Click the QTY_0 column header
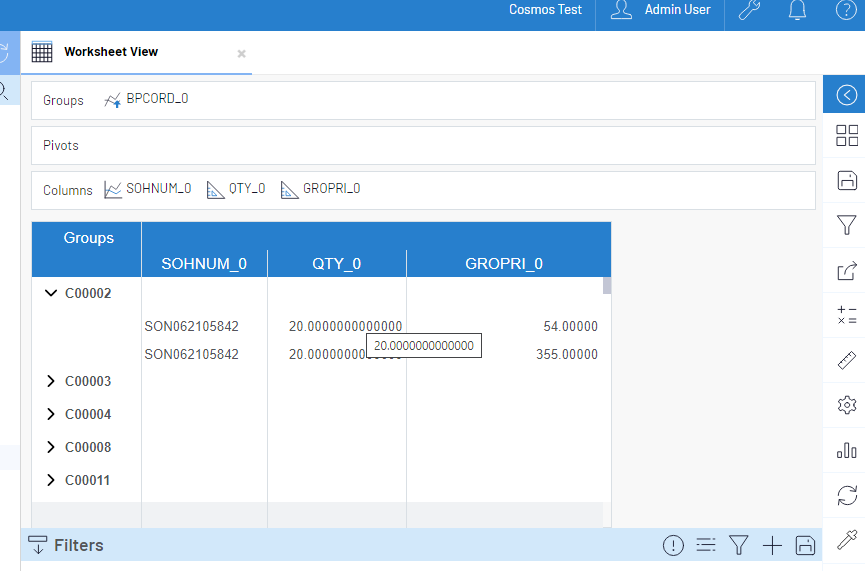This screenshot has height=571, width=865. 336,264
